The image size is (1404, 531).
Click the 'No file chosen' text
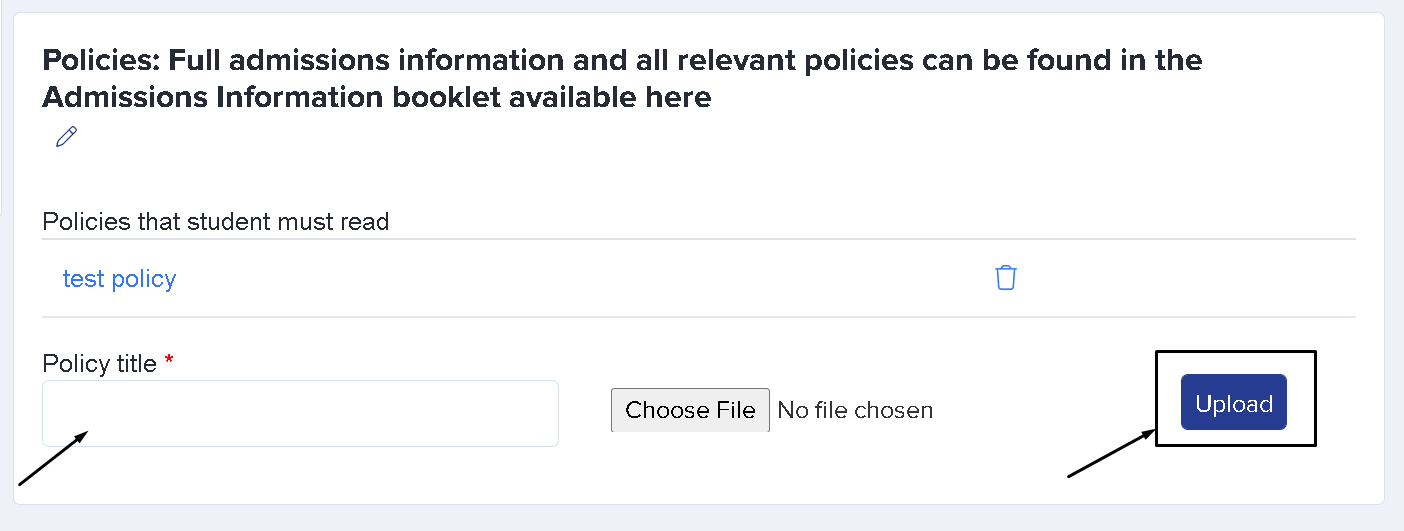855,410
